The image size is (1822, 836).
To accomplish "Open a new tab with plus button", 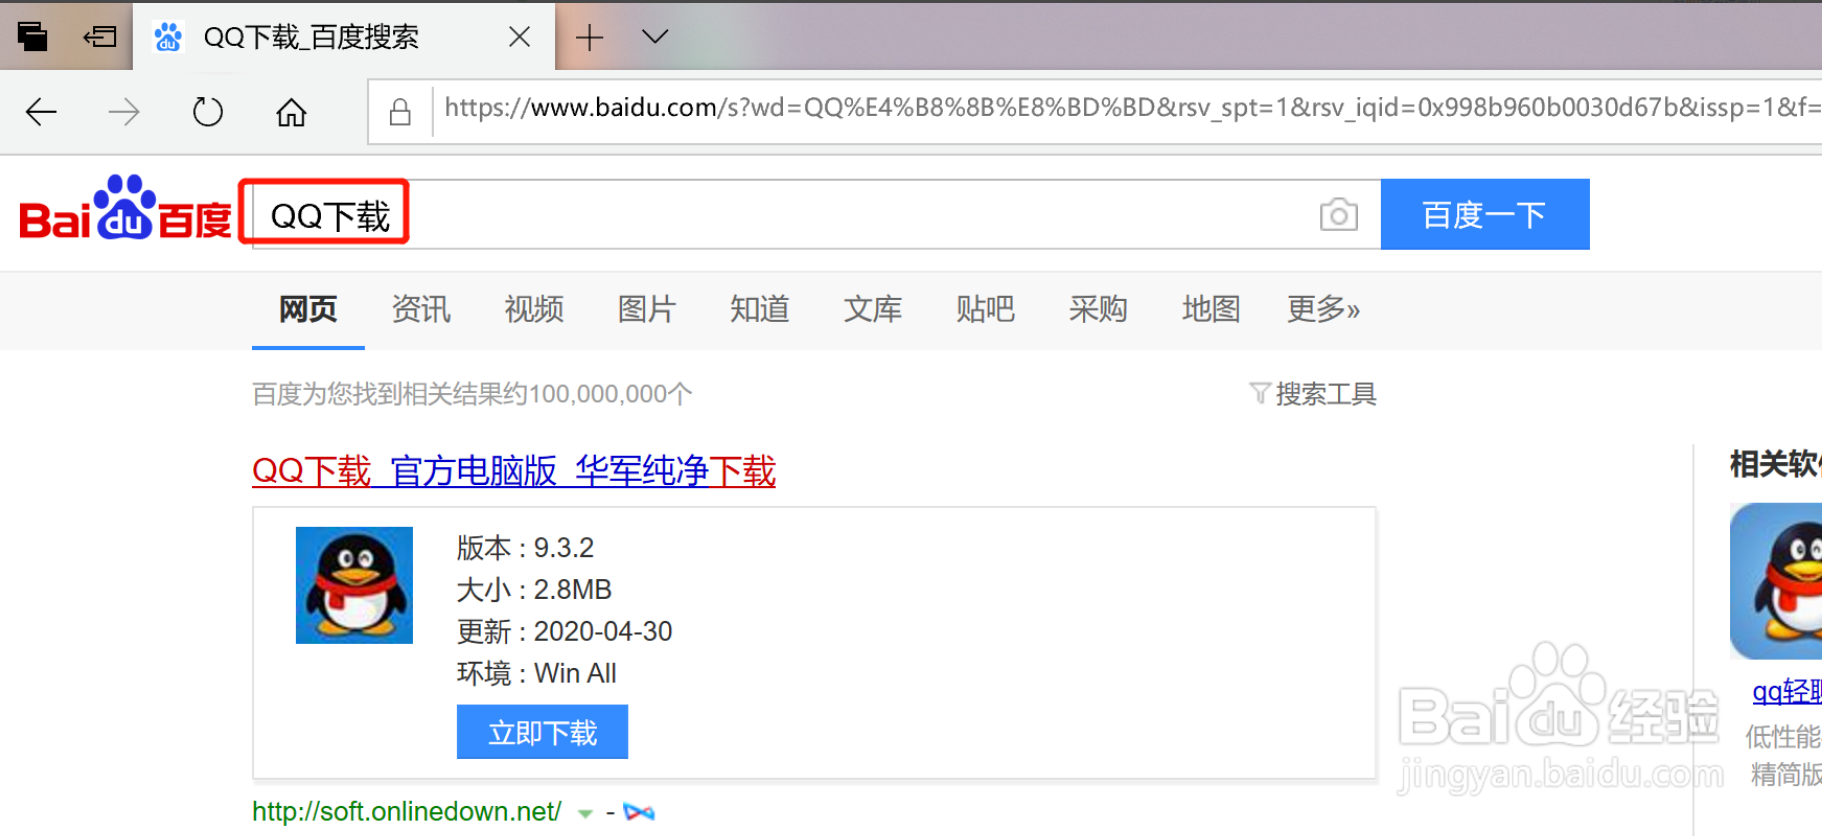I will point(589,38).
